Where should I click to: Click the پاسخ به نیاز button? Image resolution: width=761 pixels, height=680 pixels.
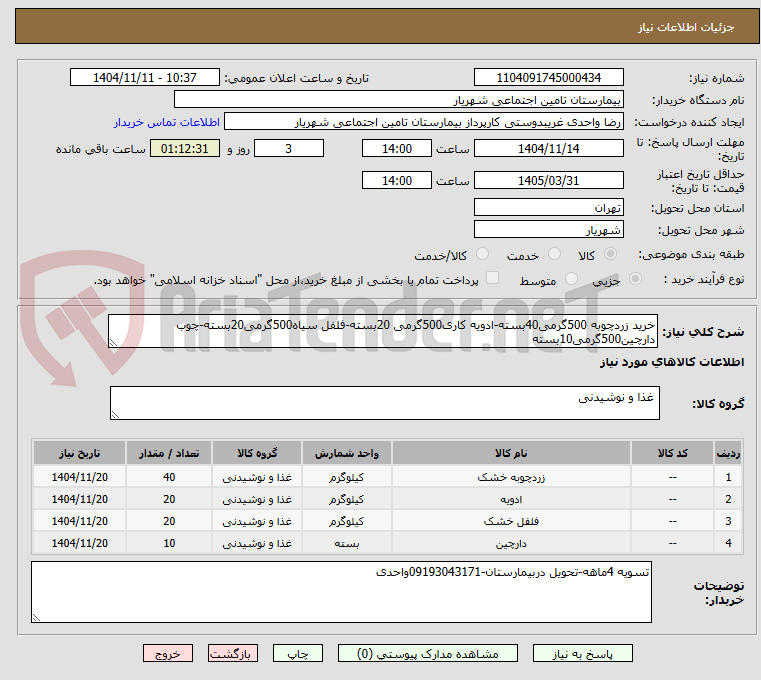coord(582,653)
